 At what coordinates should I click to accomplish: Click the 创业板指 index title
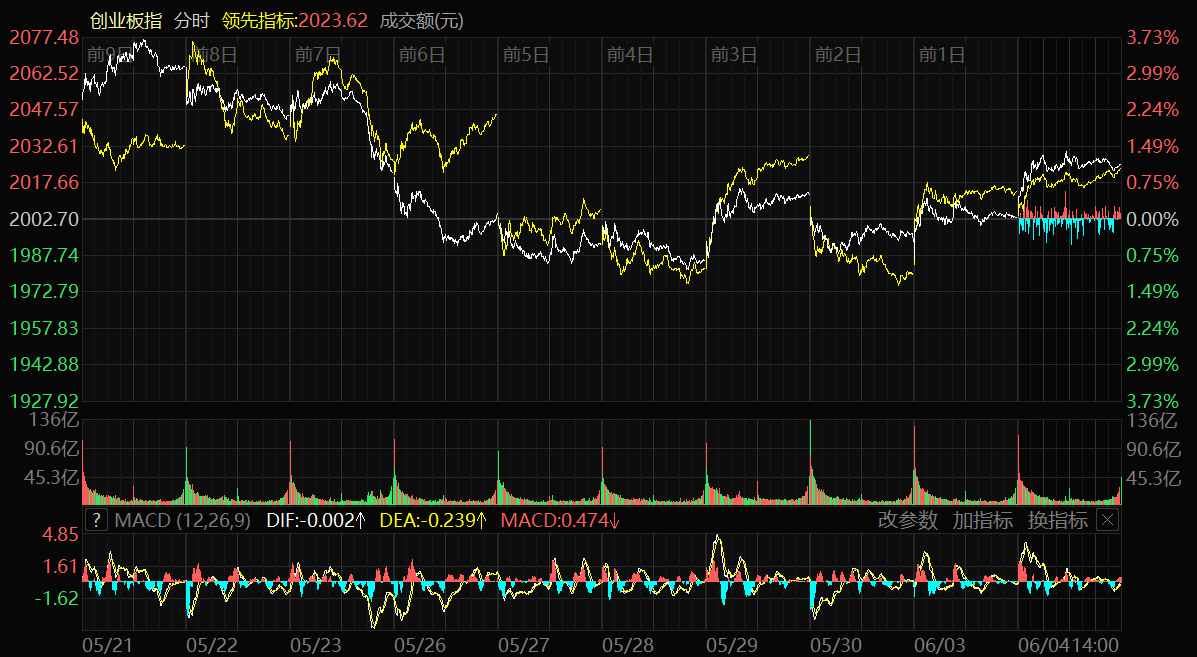click(x=126, y=21)
